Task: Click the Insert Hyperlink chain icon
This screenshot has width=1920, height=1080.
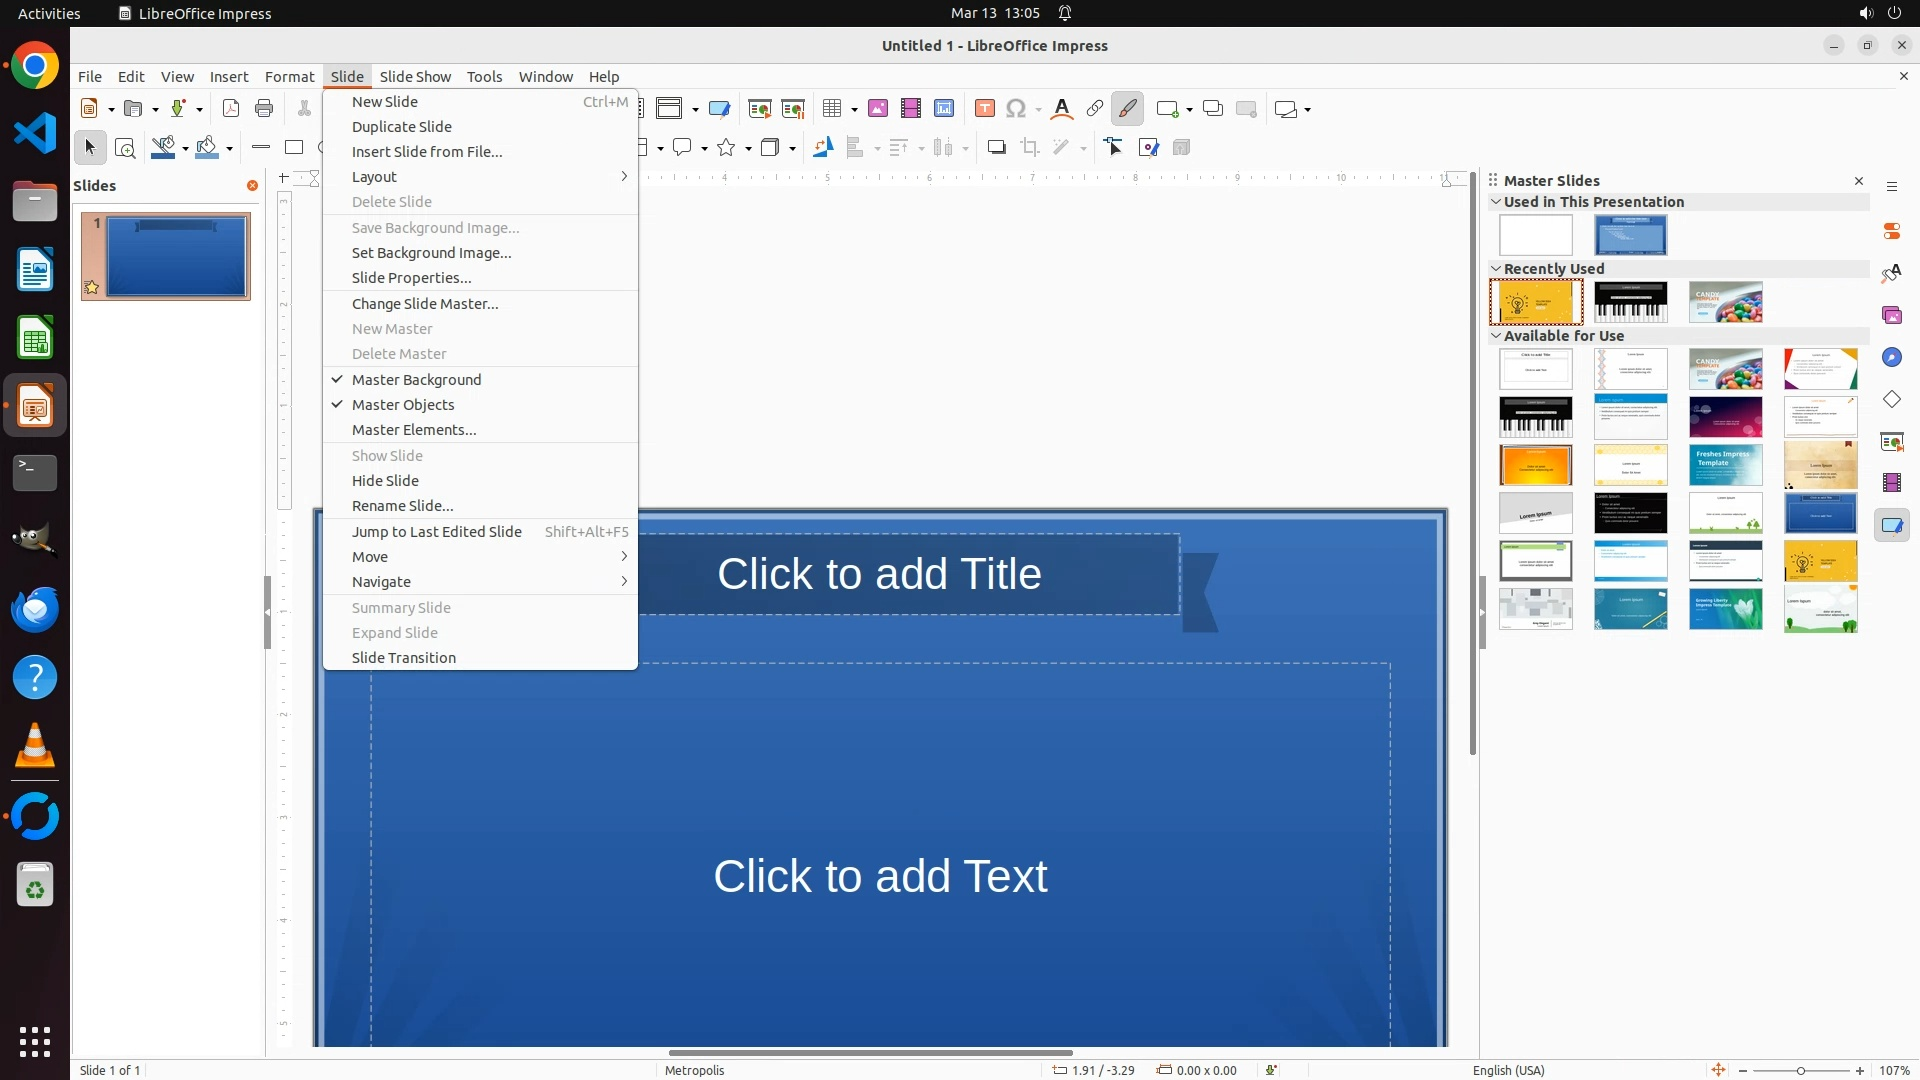Action: click(x=1095, y=109)
